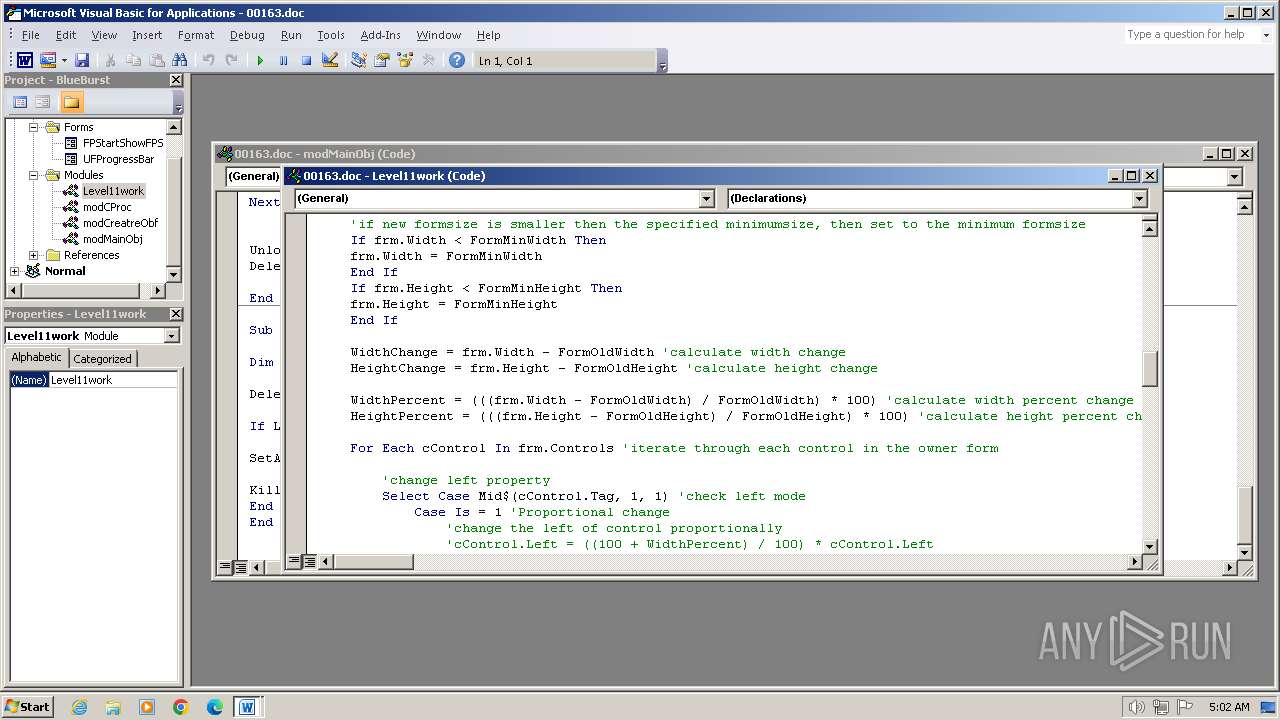The height and width of the screenshot is (720, 1280).
Task: Click the View Microsoft Word toolbar icon
Action: point(25,61)
